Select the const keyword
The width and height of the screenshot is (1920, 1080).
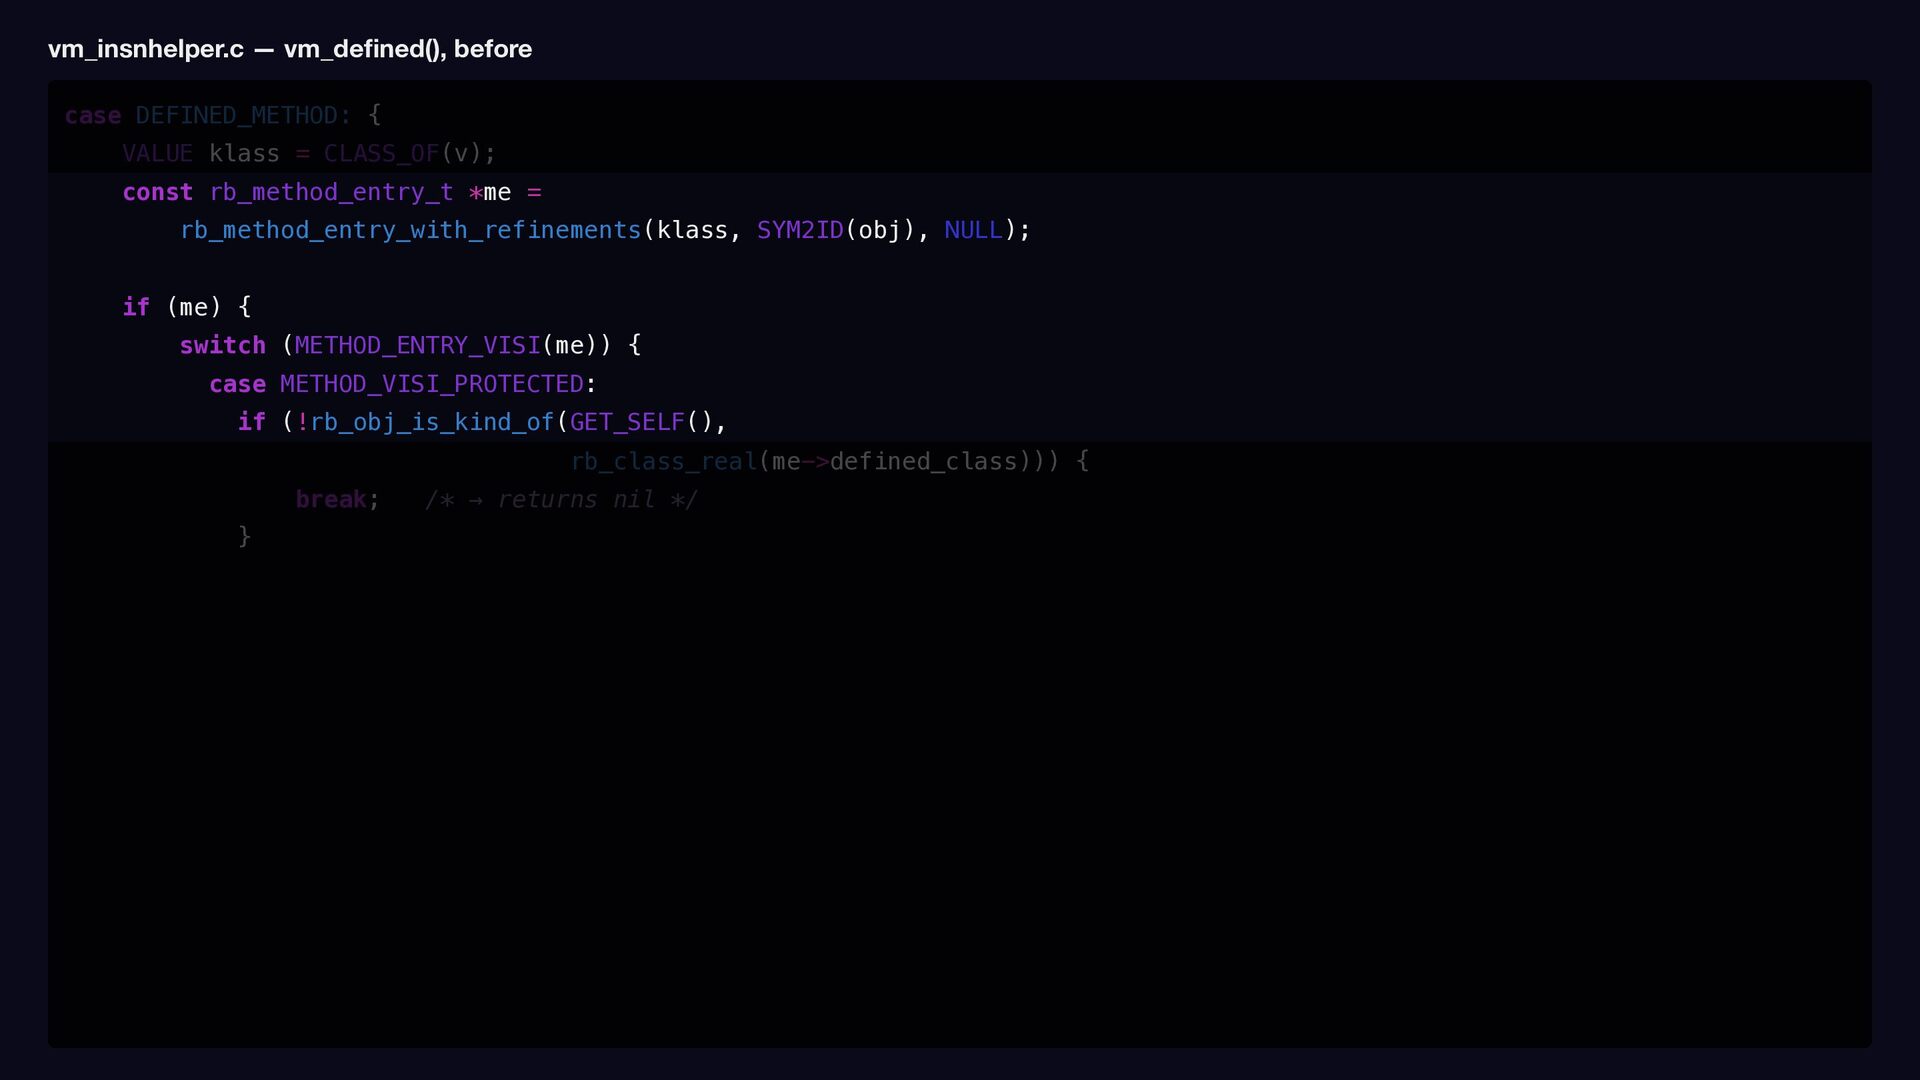point(158,192)
